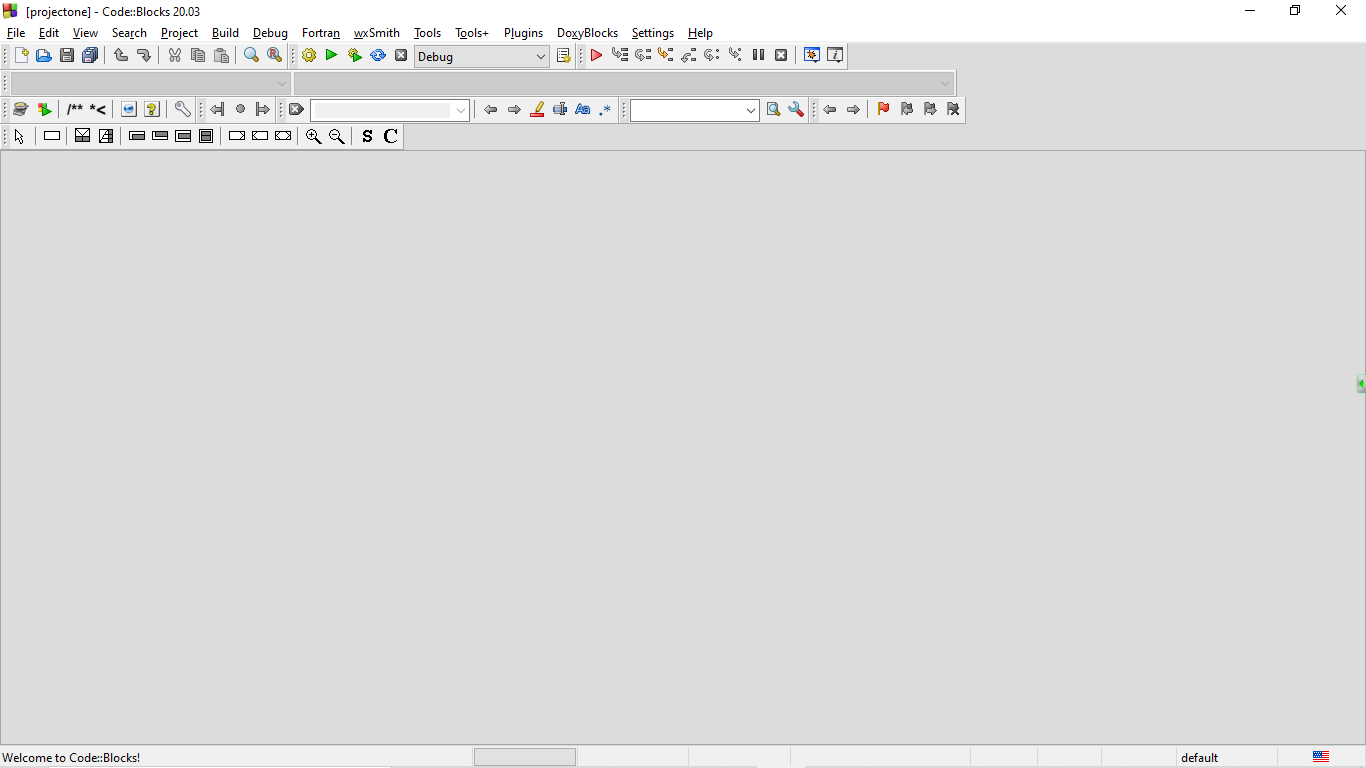Click the Build and run icon
This screenshot has height=768, width=1366.
coord(355,56)
